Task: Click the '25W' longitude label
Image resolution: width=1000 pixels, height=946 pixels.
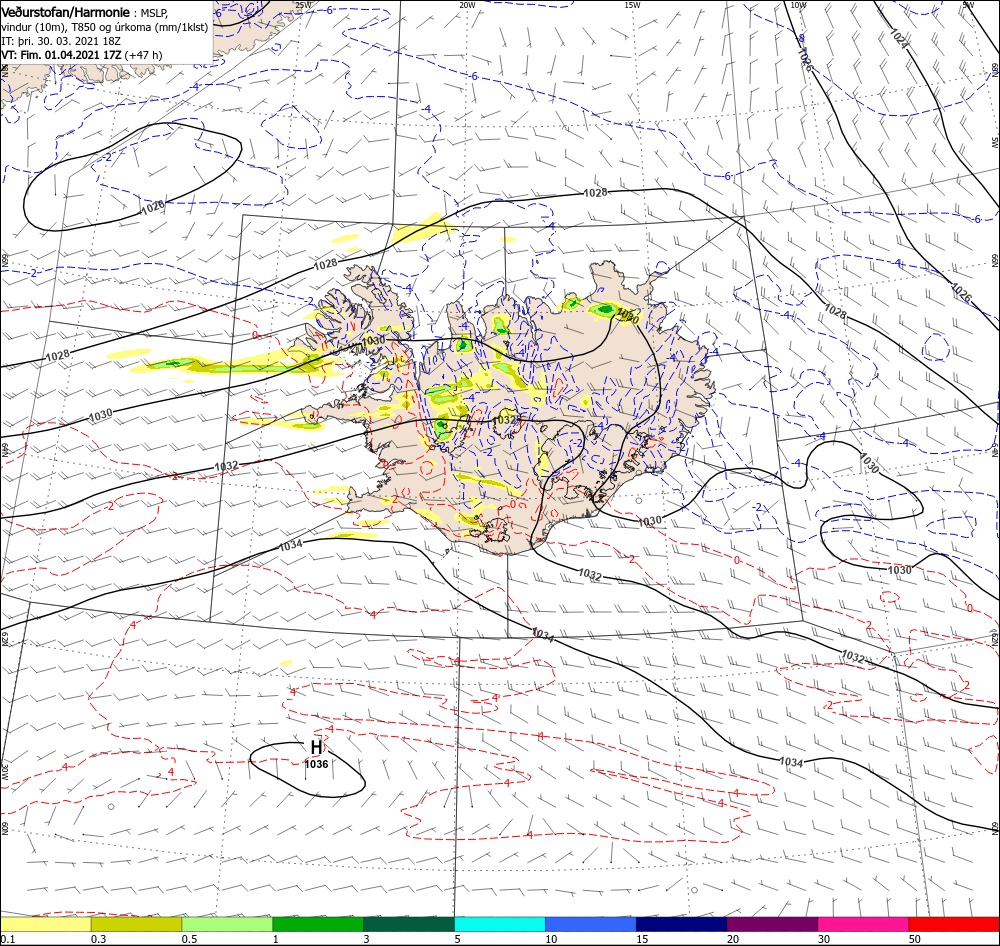Action: pos(304,5)
